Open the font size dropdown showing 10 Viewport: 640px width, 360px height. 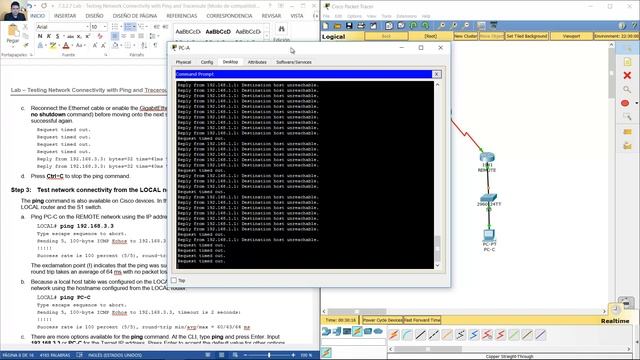[105, 27]
